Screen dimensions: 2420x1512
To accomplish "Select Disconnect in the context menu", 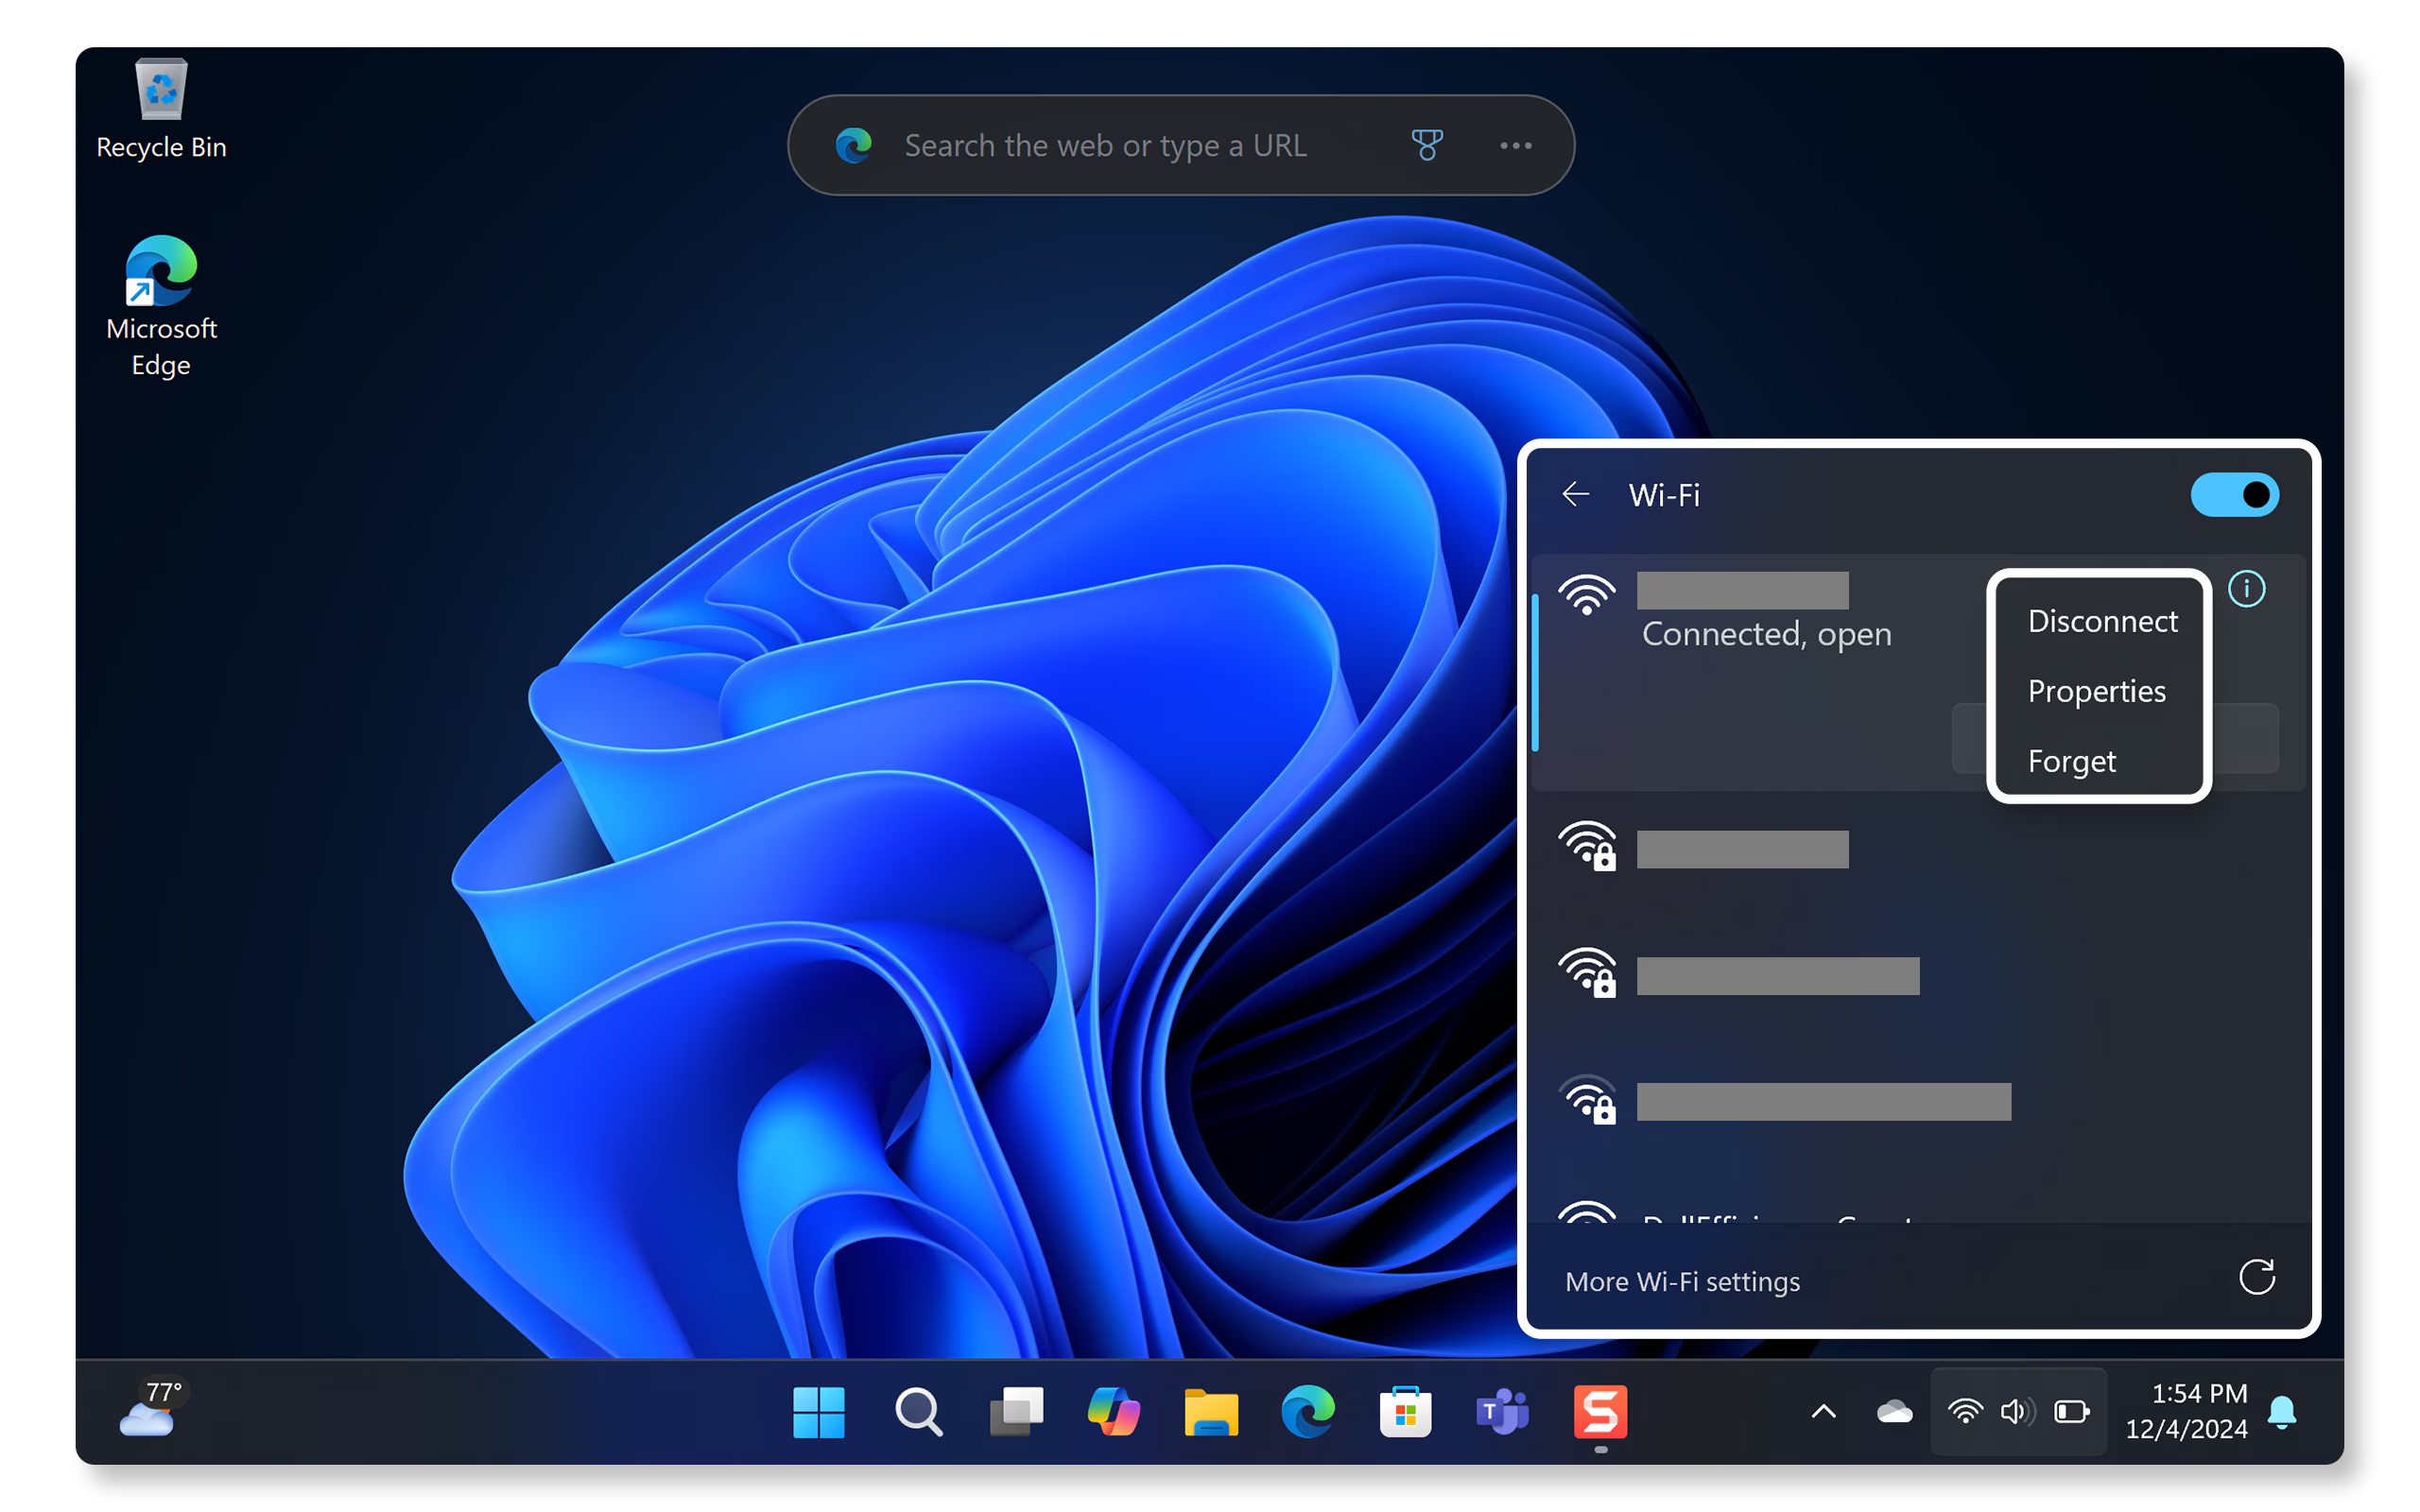I will [2101, 622].
